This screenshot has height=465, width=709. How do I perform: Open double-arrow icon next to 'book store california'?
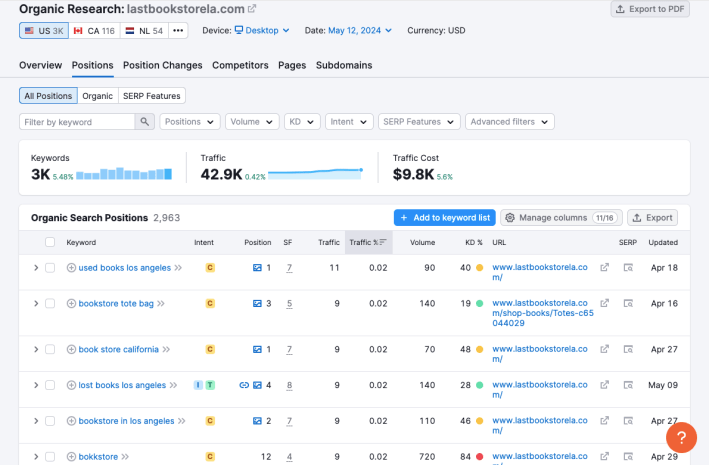[x=166, y=349]
